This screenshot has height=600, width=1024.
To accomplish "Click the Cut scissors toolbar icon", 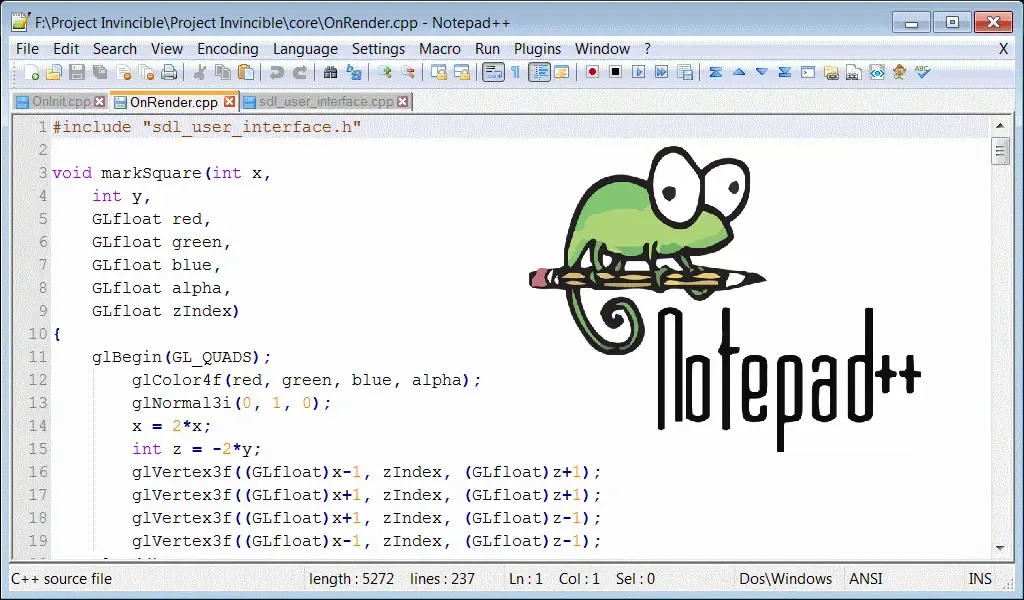I will [200, 72].
